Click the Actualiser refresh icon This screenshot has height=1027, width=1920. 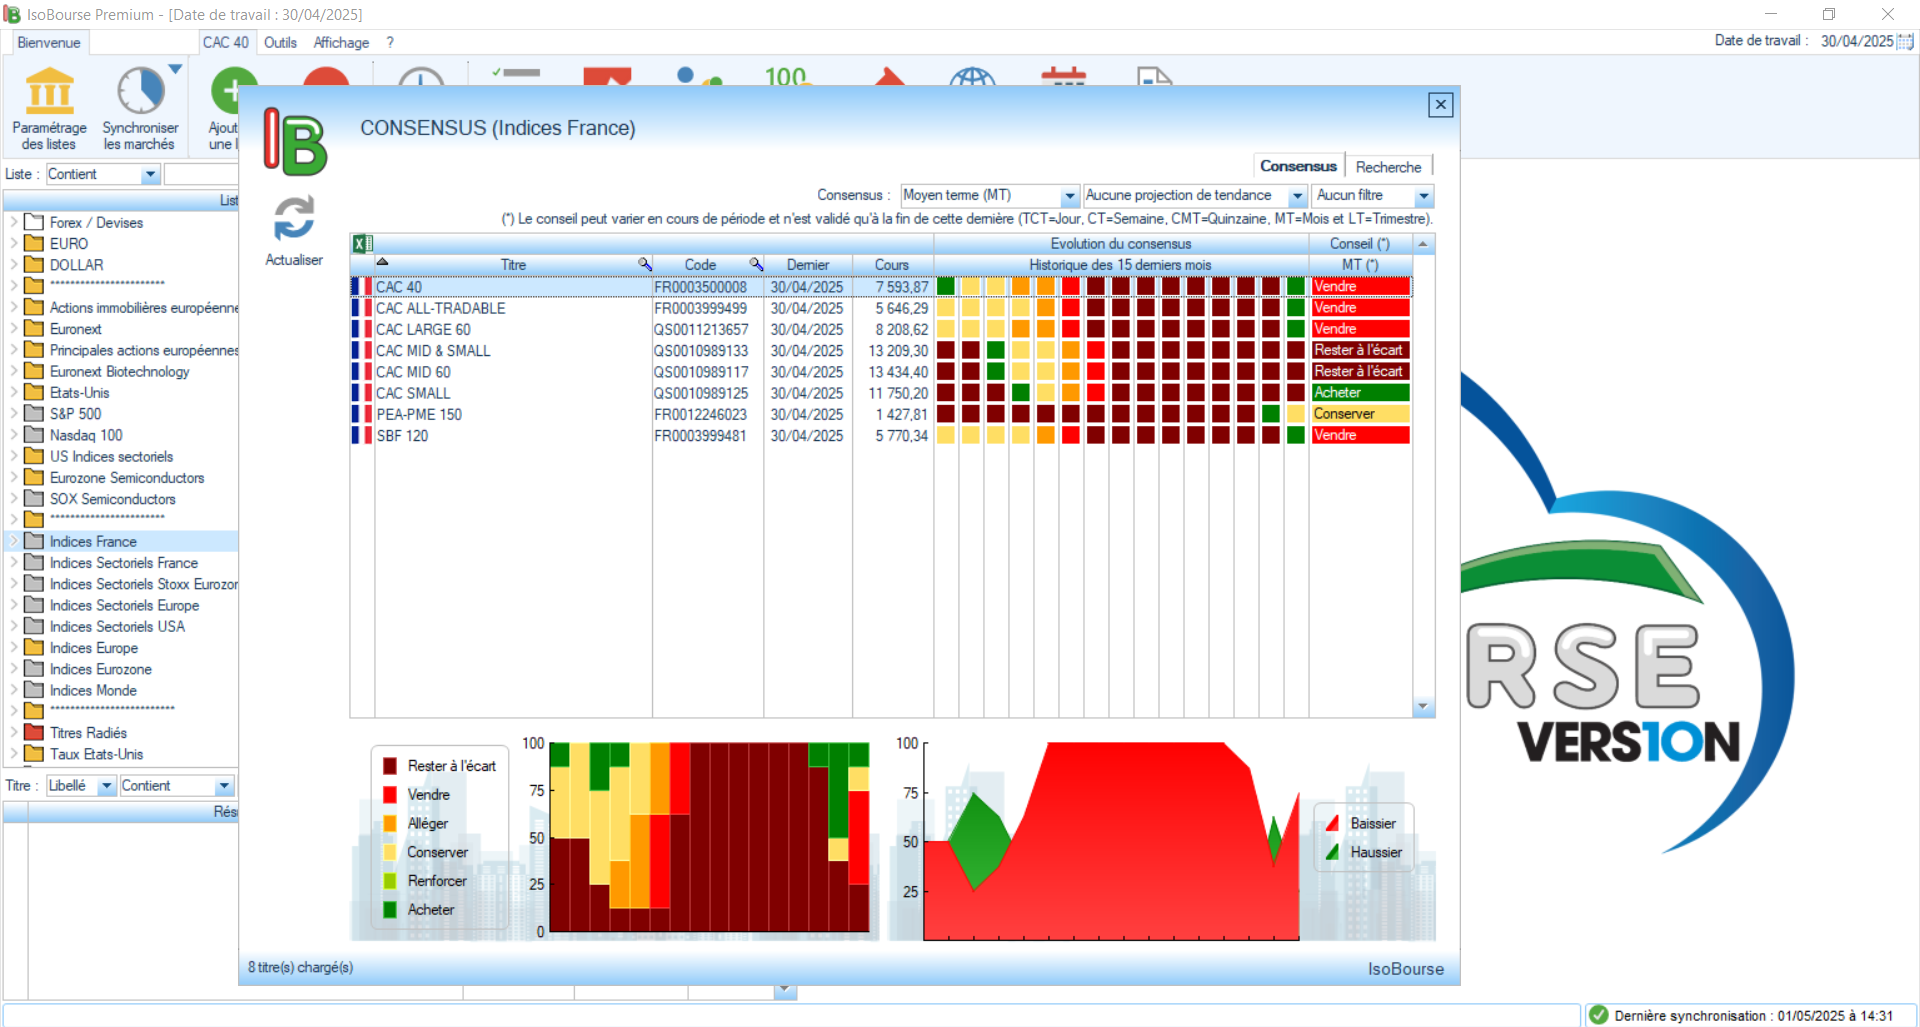pyautogui.click(x=294, y=218)
